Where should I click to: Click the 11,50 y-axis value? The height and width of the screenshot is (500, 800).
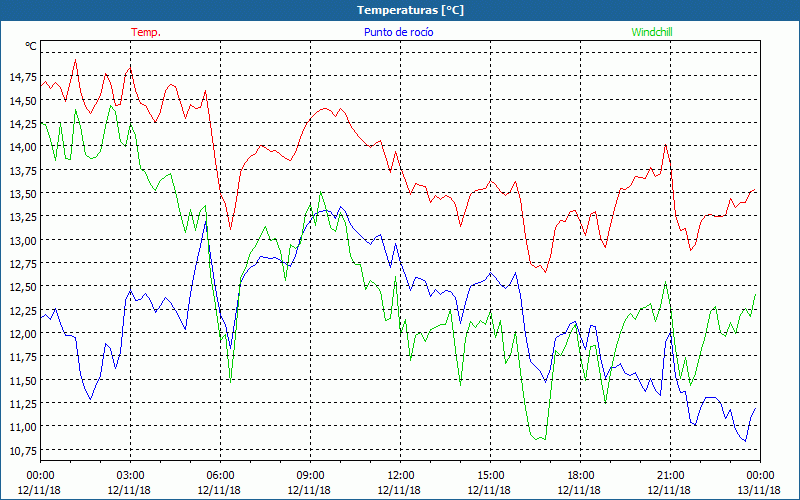[23, 380]
